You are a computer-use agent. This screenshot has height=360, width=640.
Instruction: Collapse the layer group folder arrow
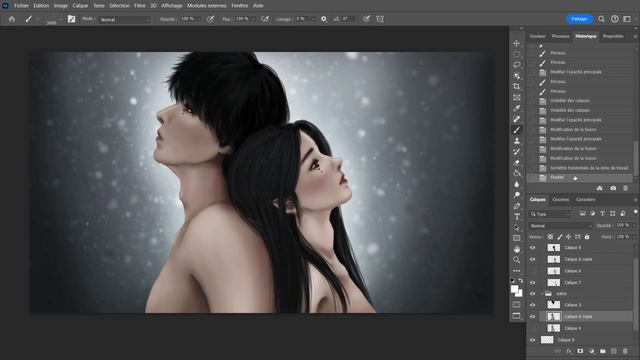pyautogui.click(x=542, y=294)
